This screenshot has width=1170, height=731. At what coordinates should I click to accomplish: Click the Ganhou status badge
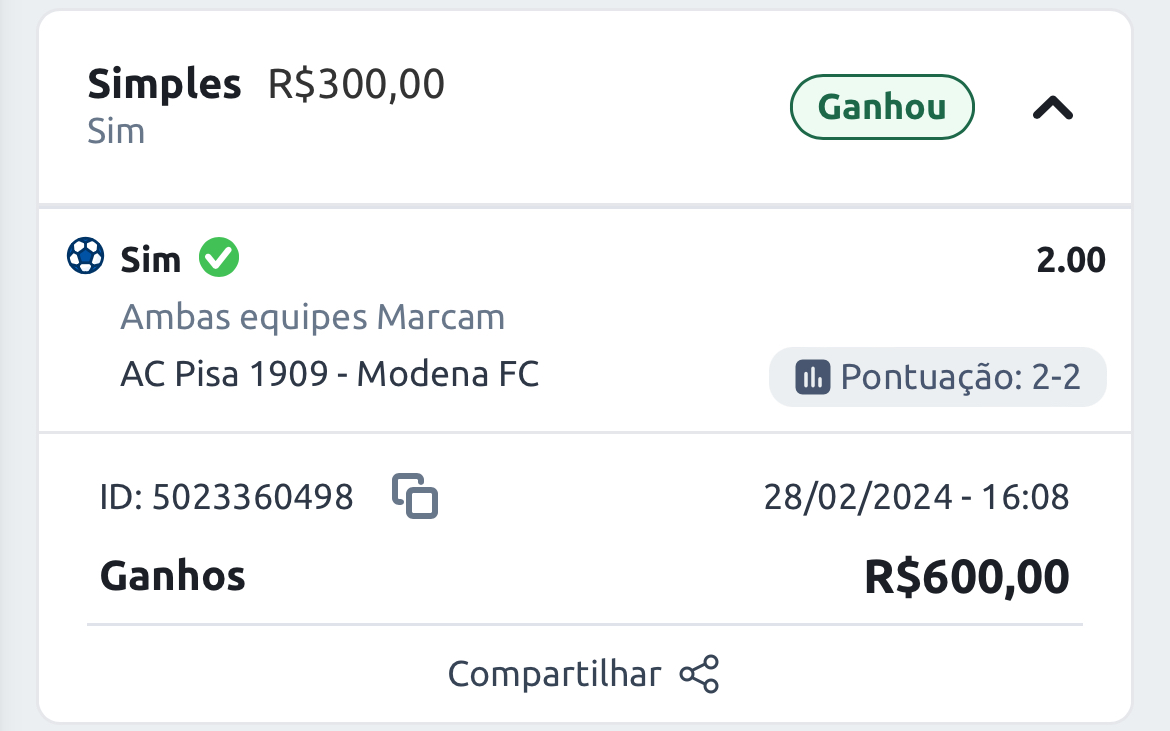tap(882, 107)
